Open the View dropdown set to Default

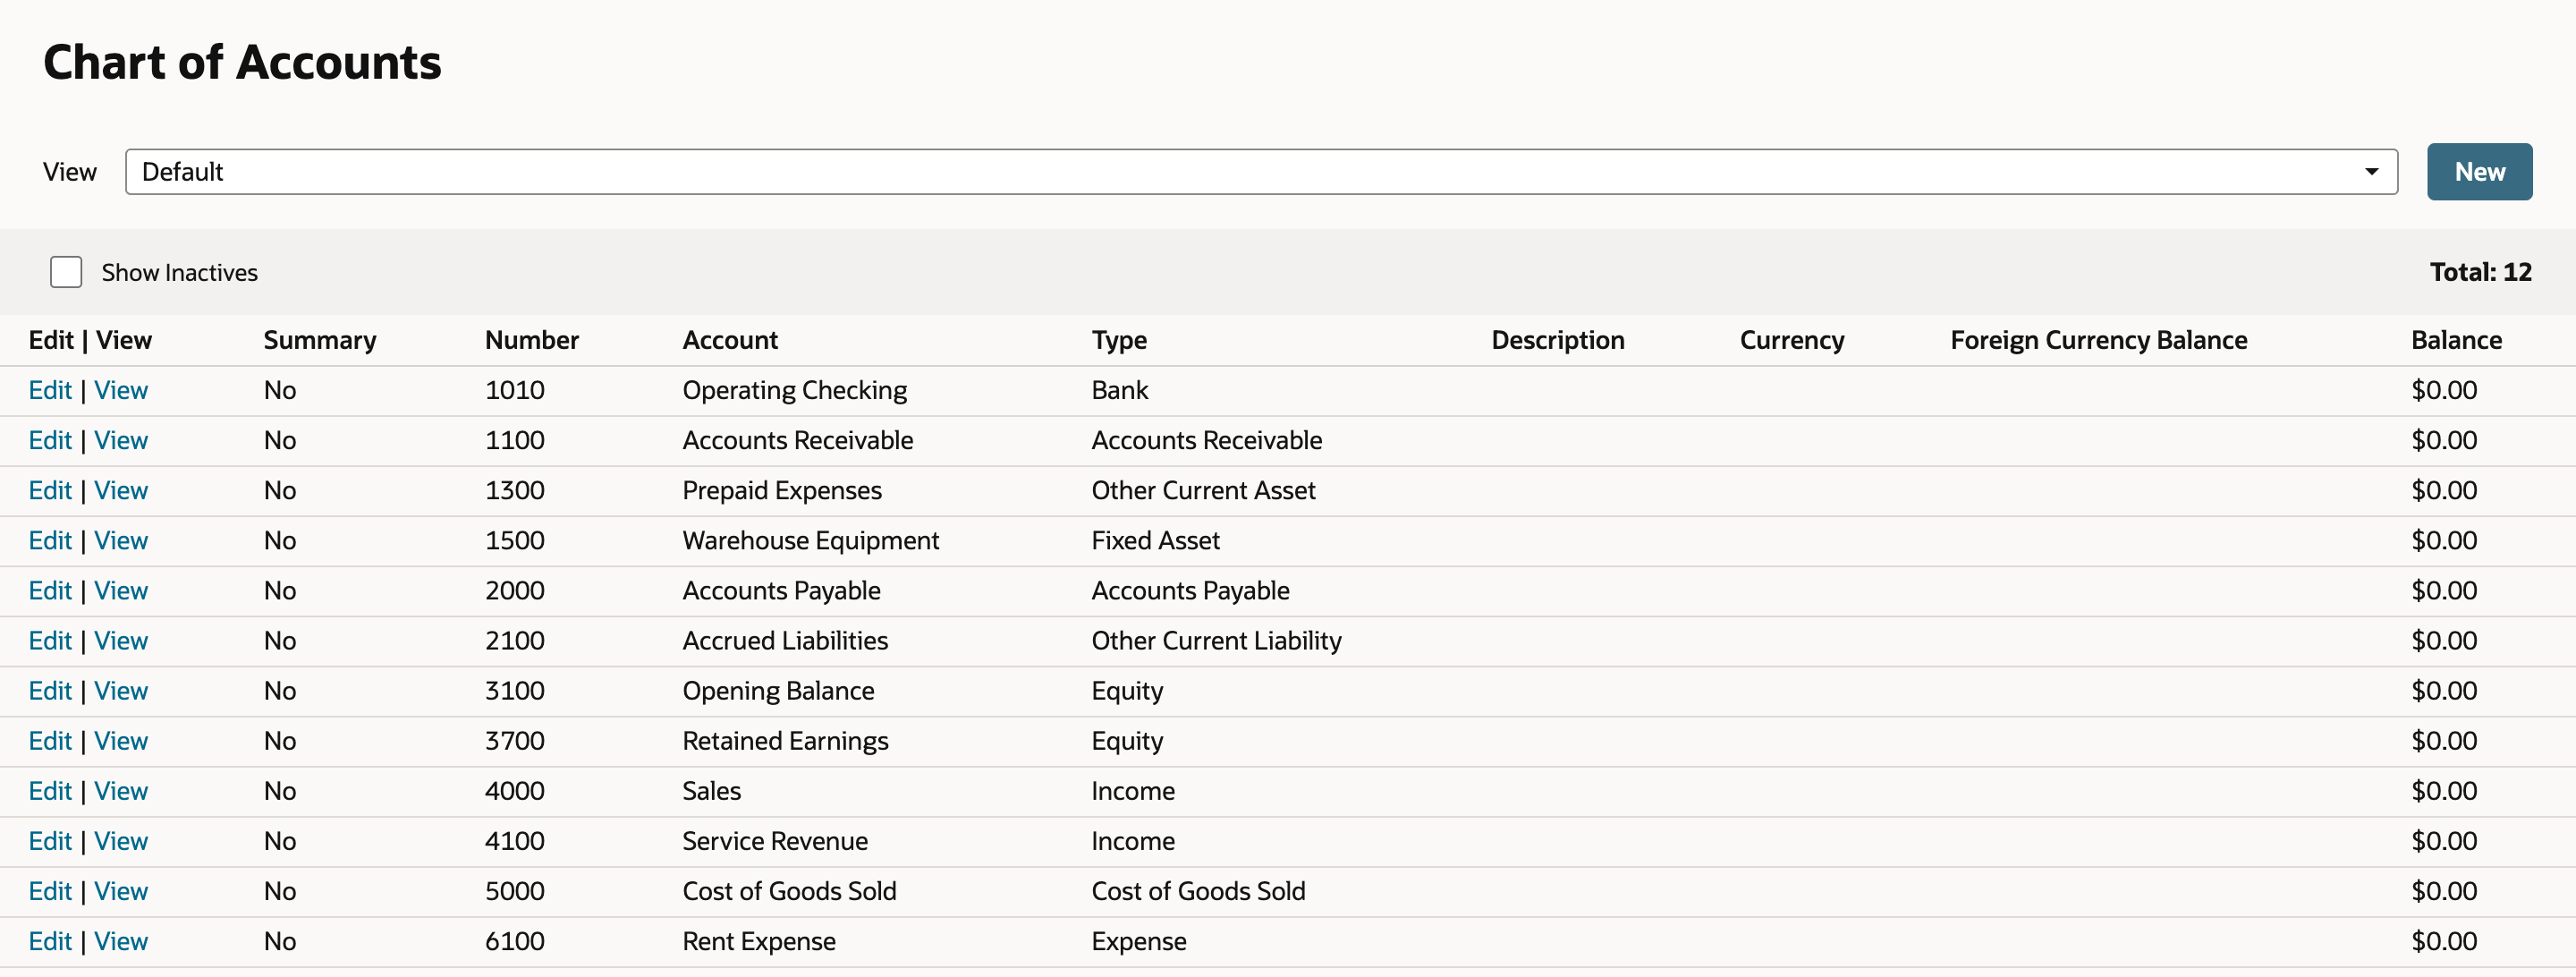click(x=1261, y=172)
